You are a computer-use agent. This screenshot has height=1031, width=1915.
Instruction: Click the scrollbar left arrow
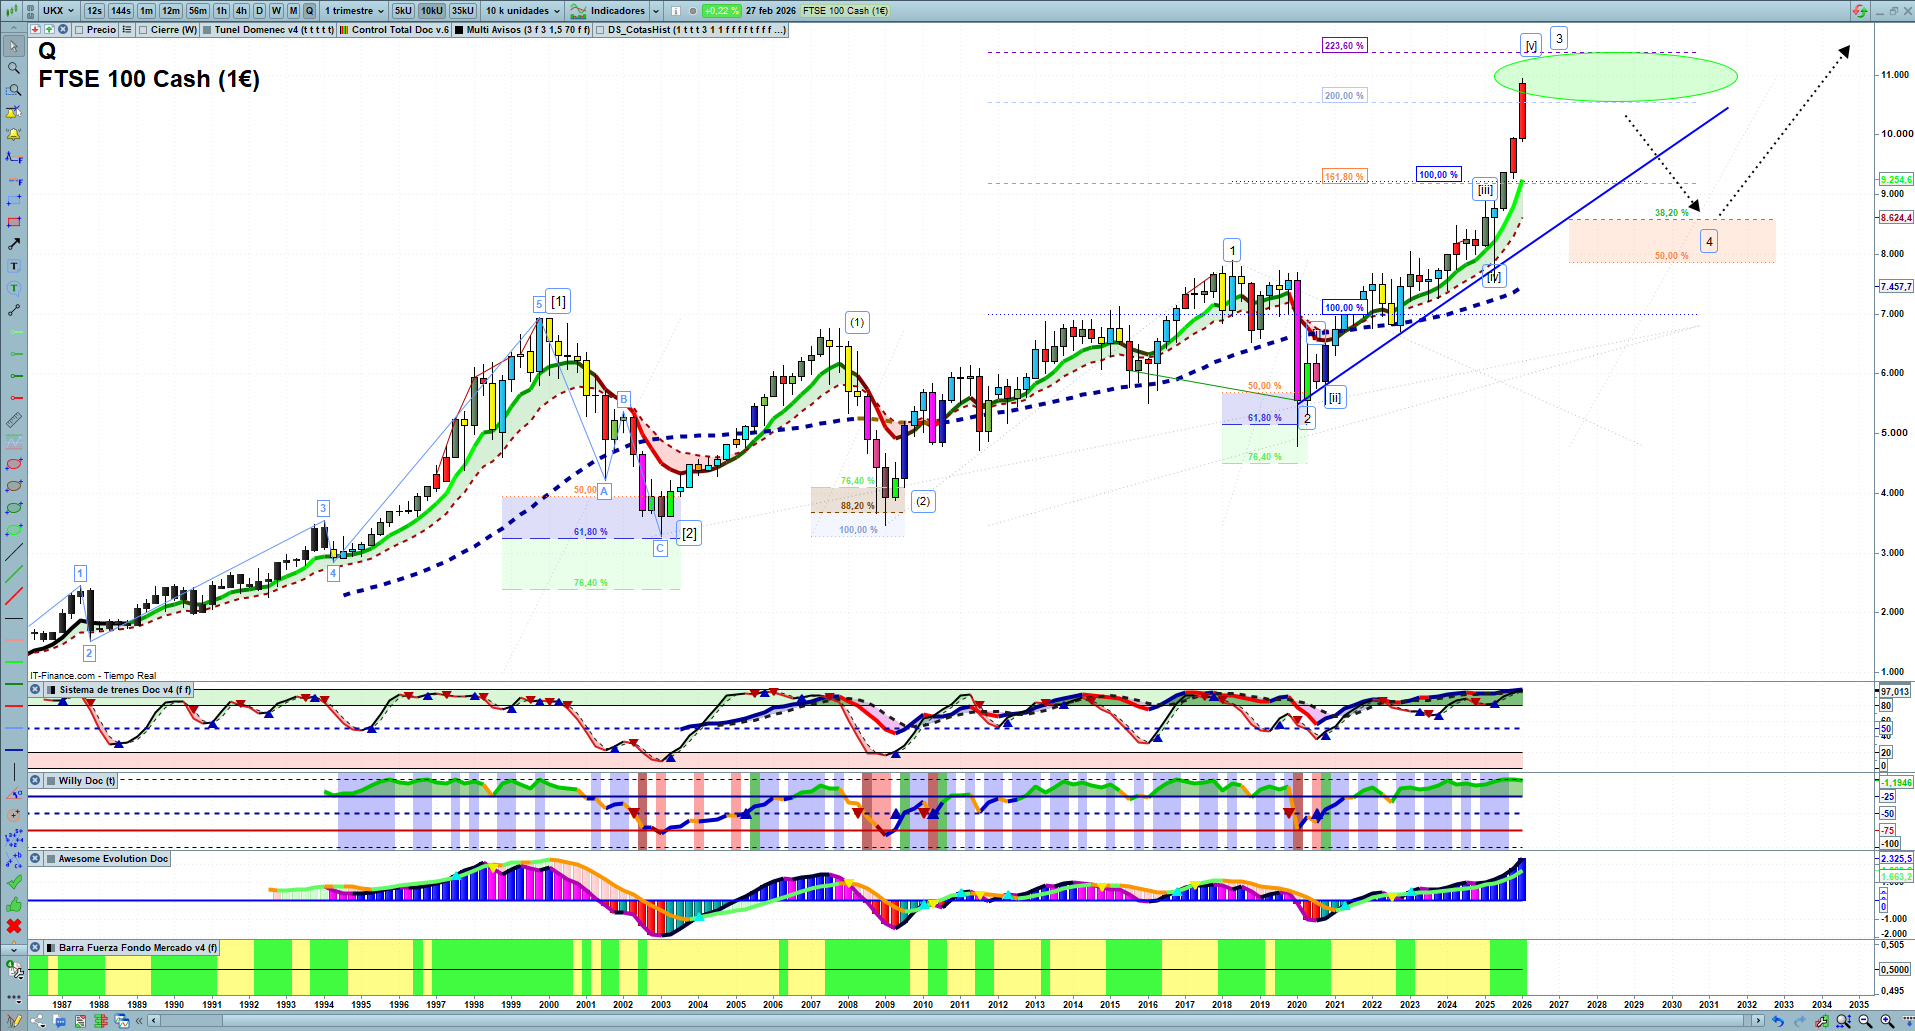(x=153, y=1021)
